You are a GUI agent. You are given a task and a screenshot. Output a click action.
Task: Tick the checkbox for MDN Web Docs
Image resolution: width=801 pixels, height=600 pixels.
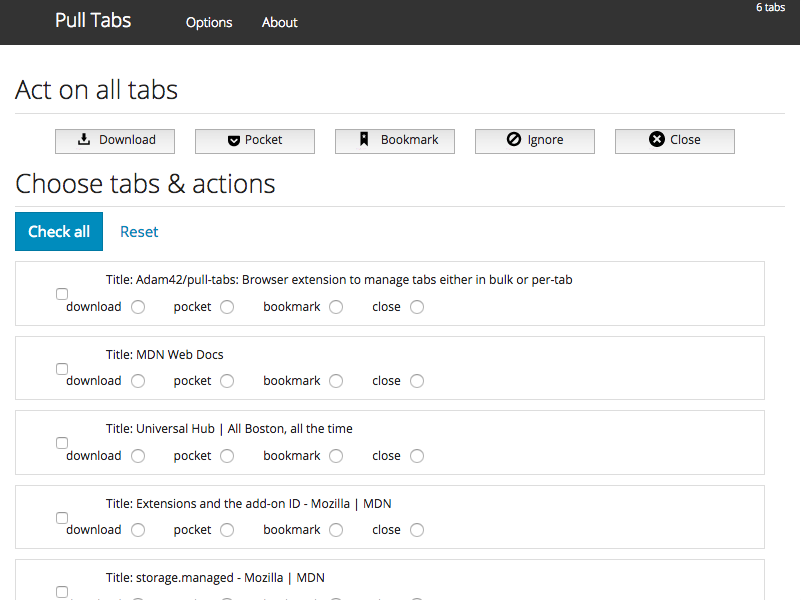62,369
